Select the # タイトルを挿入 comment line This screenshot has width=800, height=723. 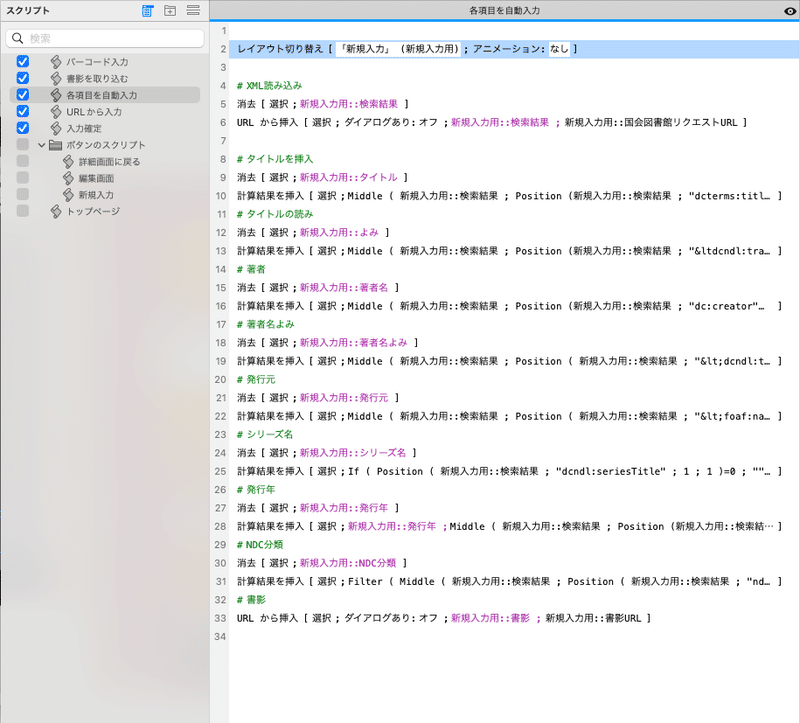(275, 159)
